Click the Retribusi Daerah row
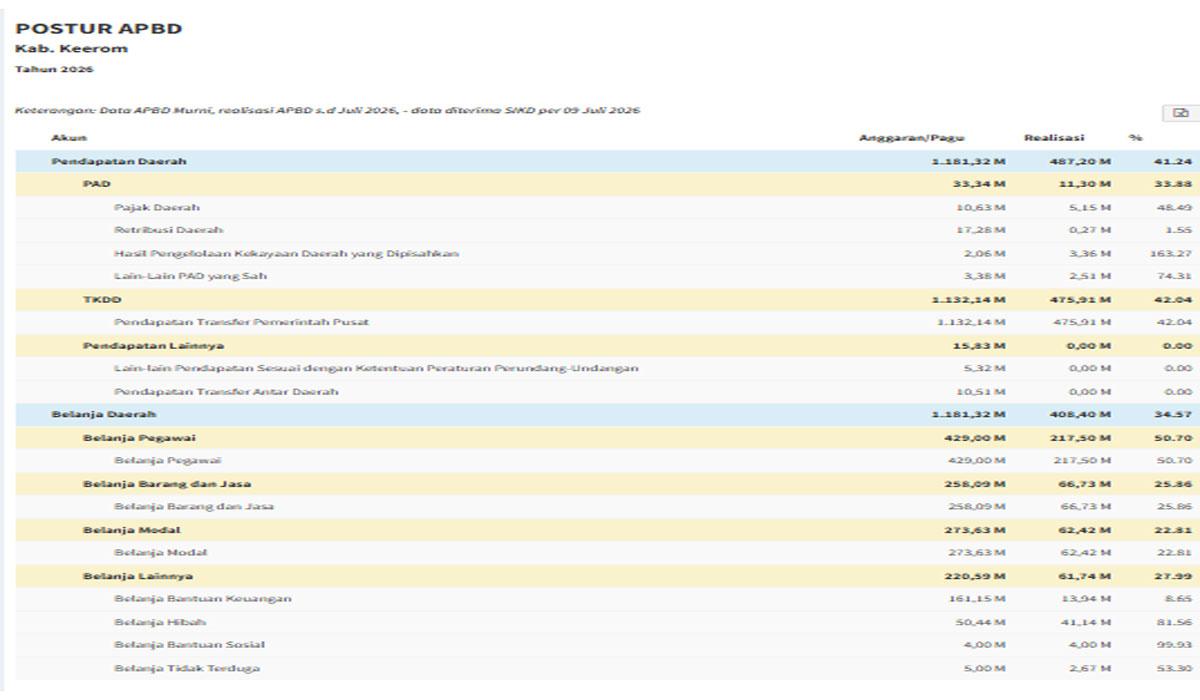Viewport: 1200px width, 700px height. pos(607,230)
